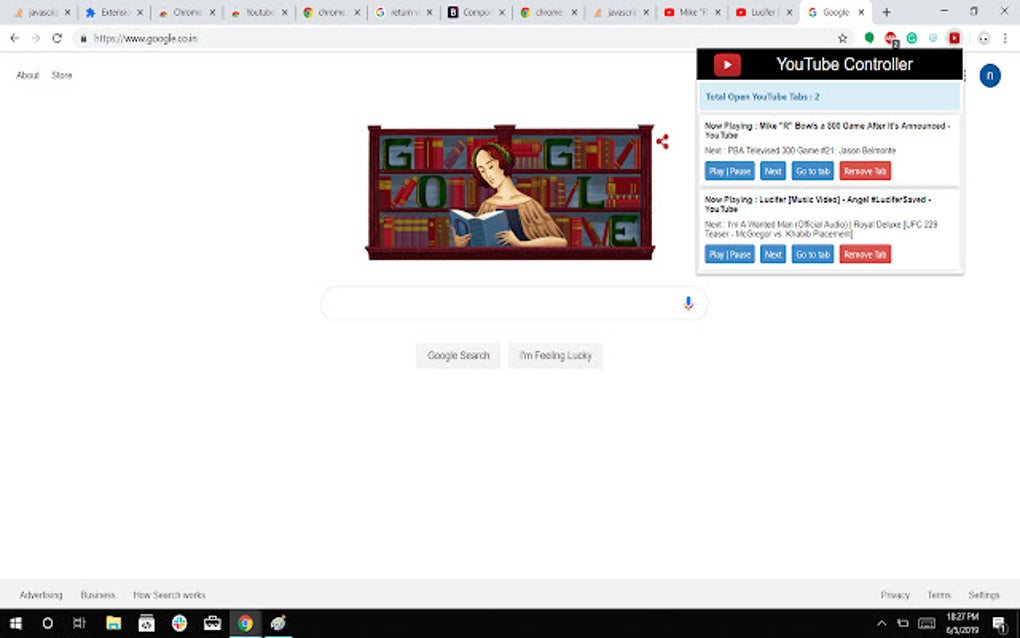Share the Google doodle via share icon
This screenshot has height=638, width=1020.
click(662, 141)
